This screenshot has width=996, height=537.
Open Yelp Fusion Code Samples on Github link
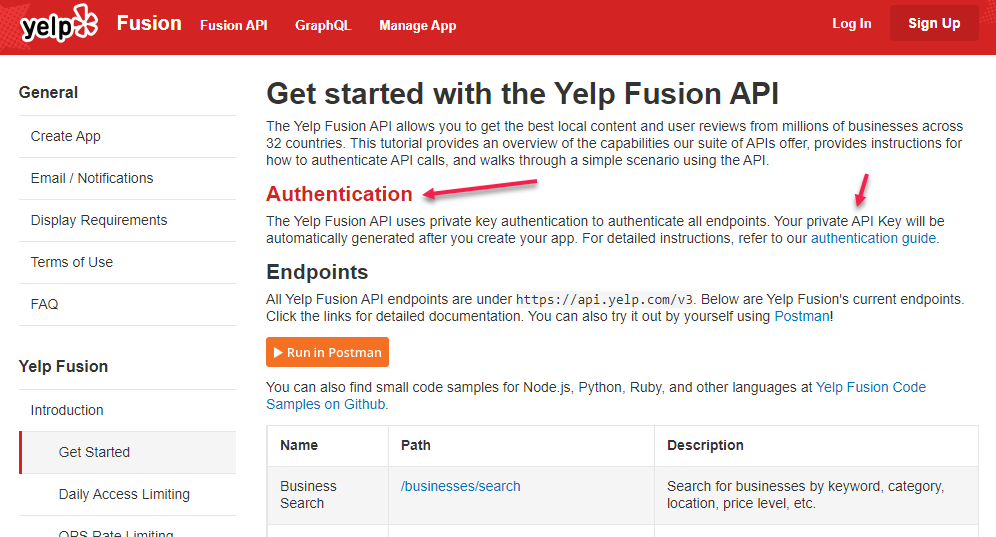tap(596, 396)
